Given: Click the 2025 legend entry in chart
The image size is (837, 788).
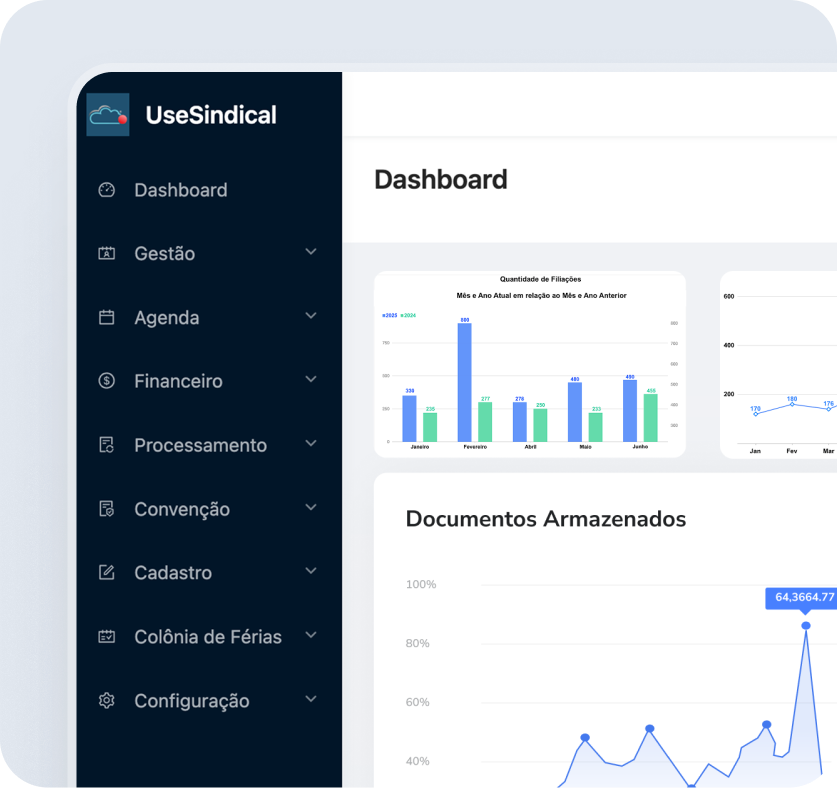Looking at the screenshot, I should tap(390, 315).
